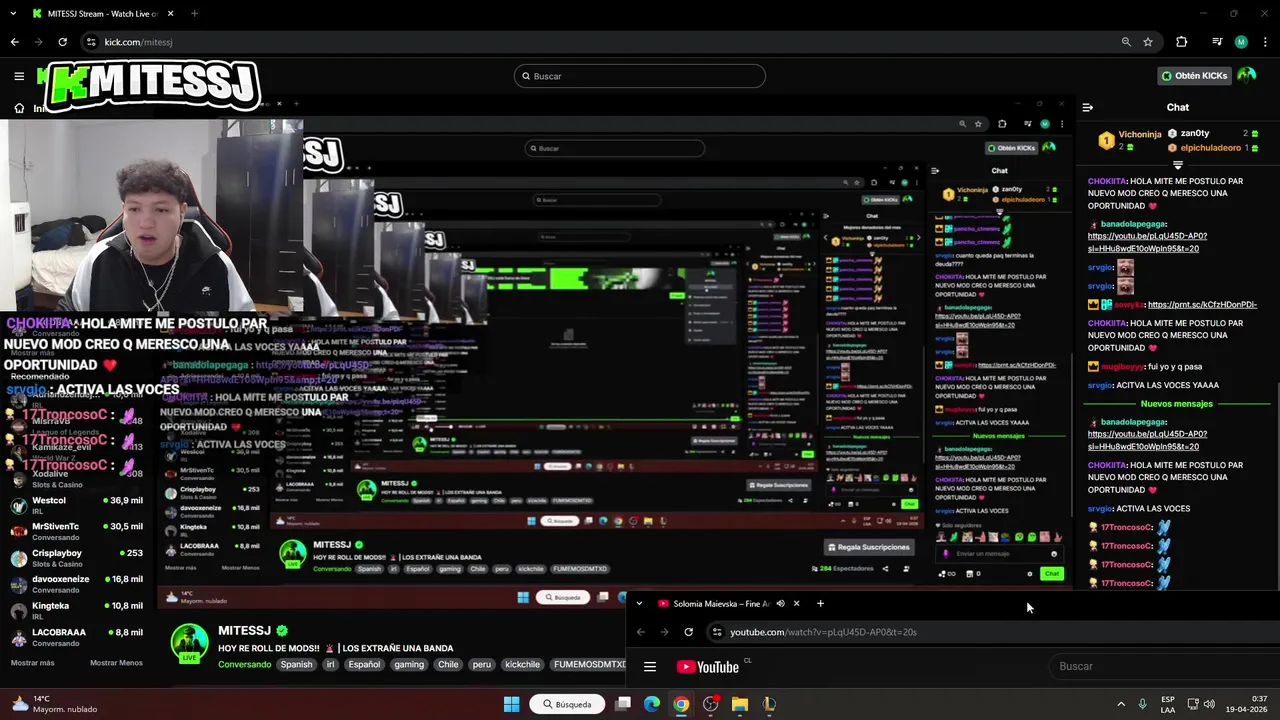Click the Kick search box labeled Buscar

click(640, 76)
